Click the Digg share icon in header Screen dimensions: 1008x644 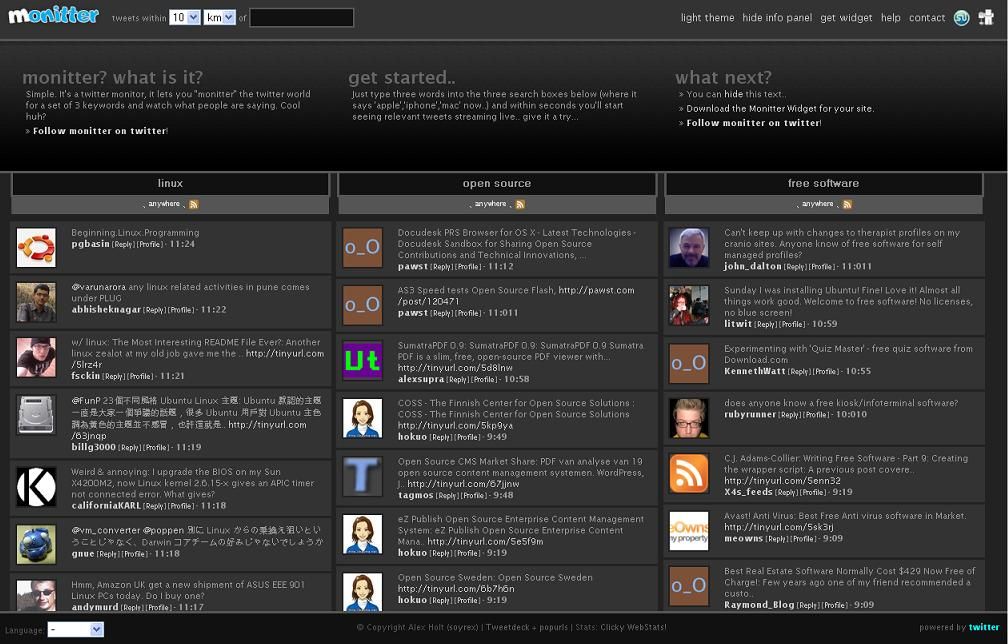click(986, 18)
